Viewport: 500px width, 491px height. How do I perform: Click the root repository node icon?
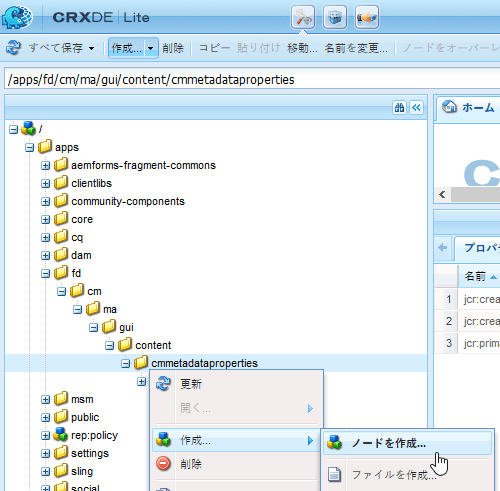pyautogui.click(x=28, y=128)
